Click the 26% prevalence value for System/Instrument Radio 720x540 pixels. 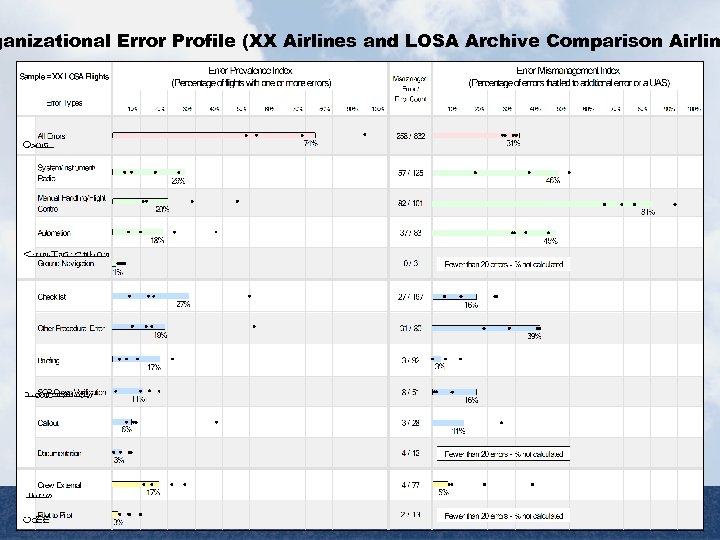point(178,181)
